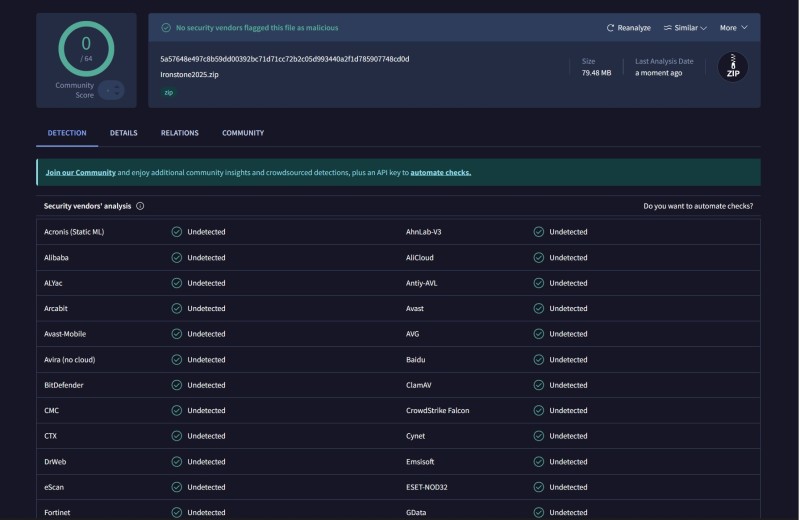Switch to the Details tab
The image size is (800, 520).
[x=124, y=133]
